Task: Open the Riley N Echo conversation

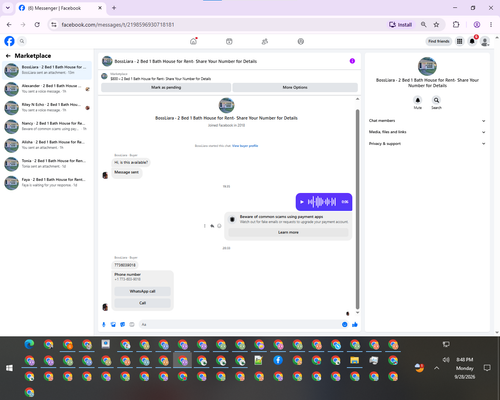Action: 47,107
